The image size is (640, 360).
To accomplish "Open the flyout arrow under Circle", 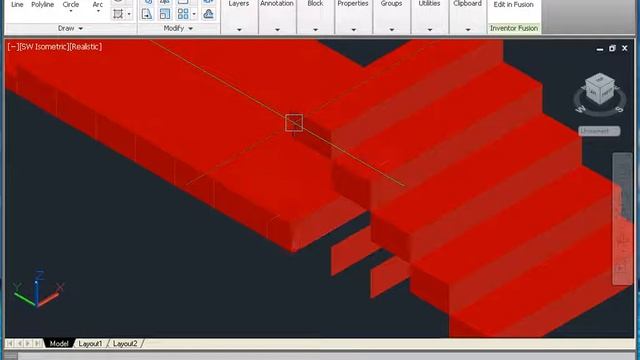I will tap(71, 11).
